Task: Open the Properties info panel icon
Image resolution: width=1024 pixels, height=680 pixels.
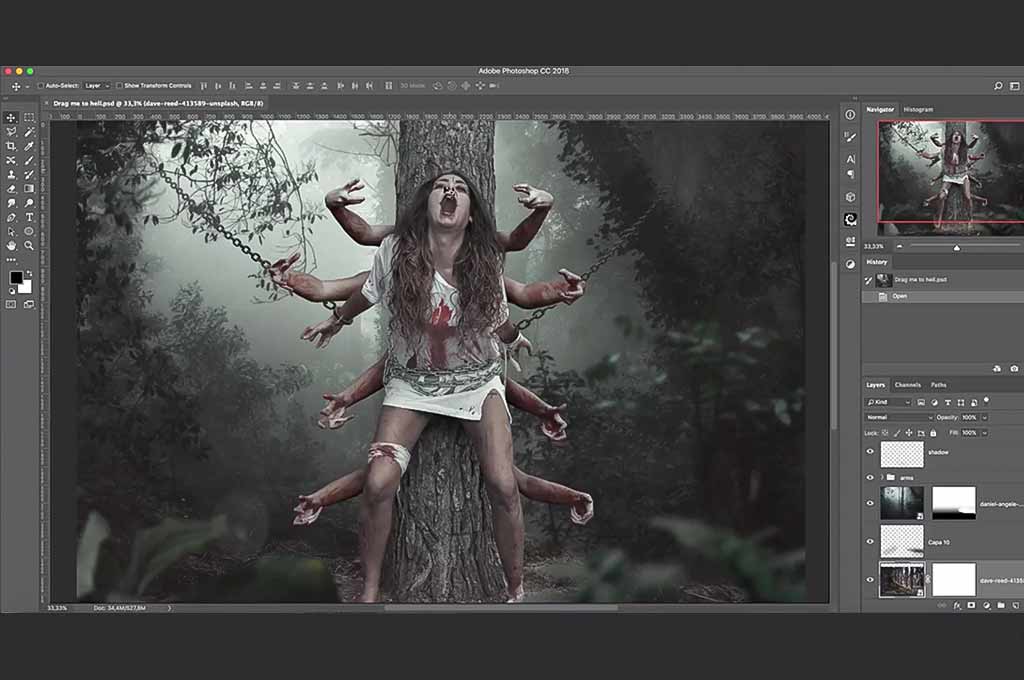Action: coord(850,114)
